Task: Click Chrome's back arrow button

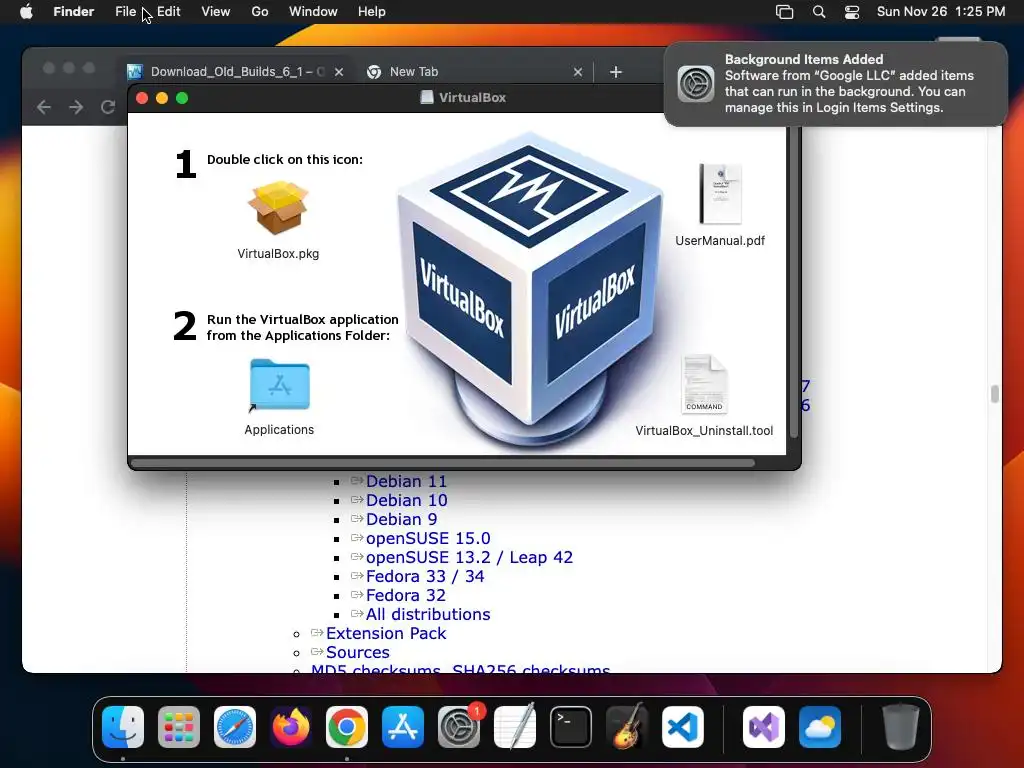Action: (x=44, y=107)
